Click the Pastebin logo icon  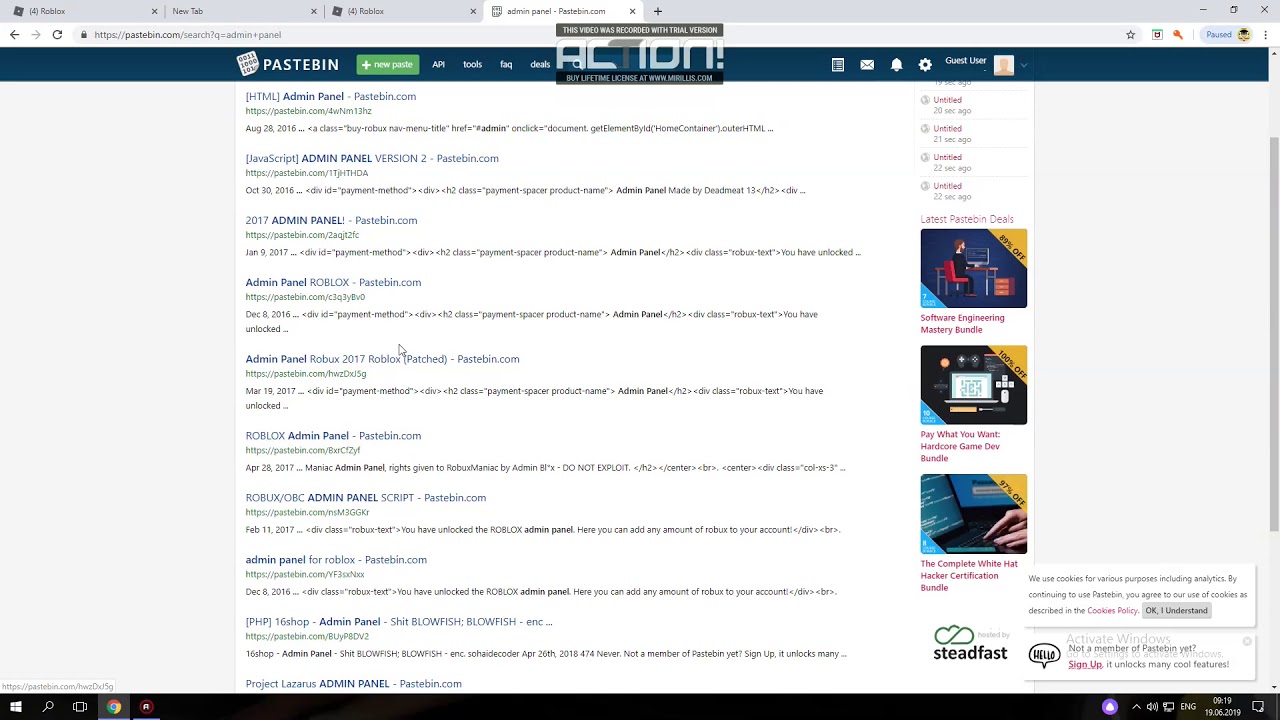[x=247, y=64]
